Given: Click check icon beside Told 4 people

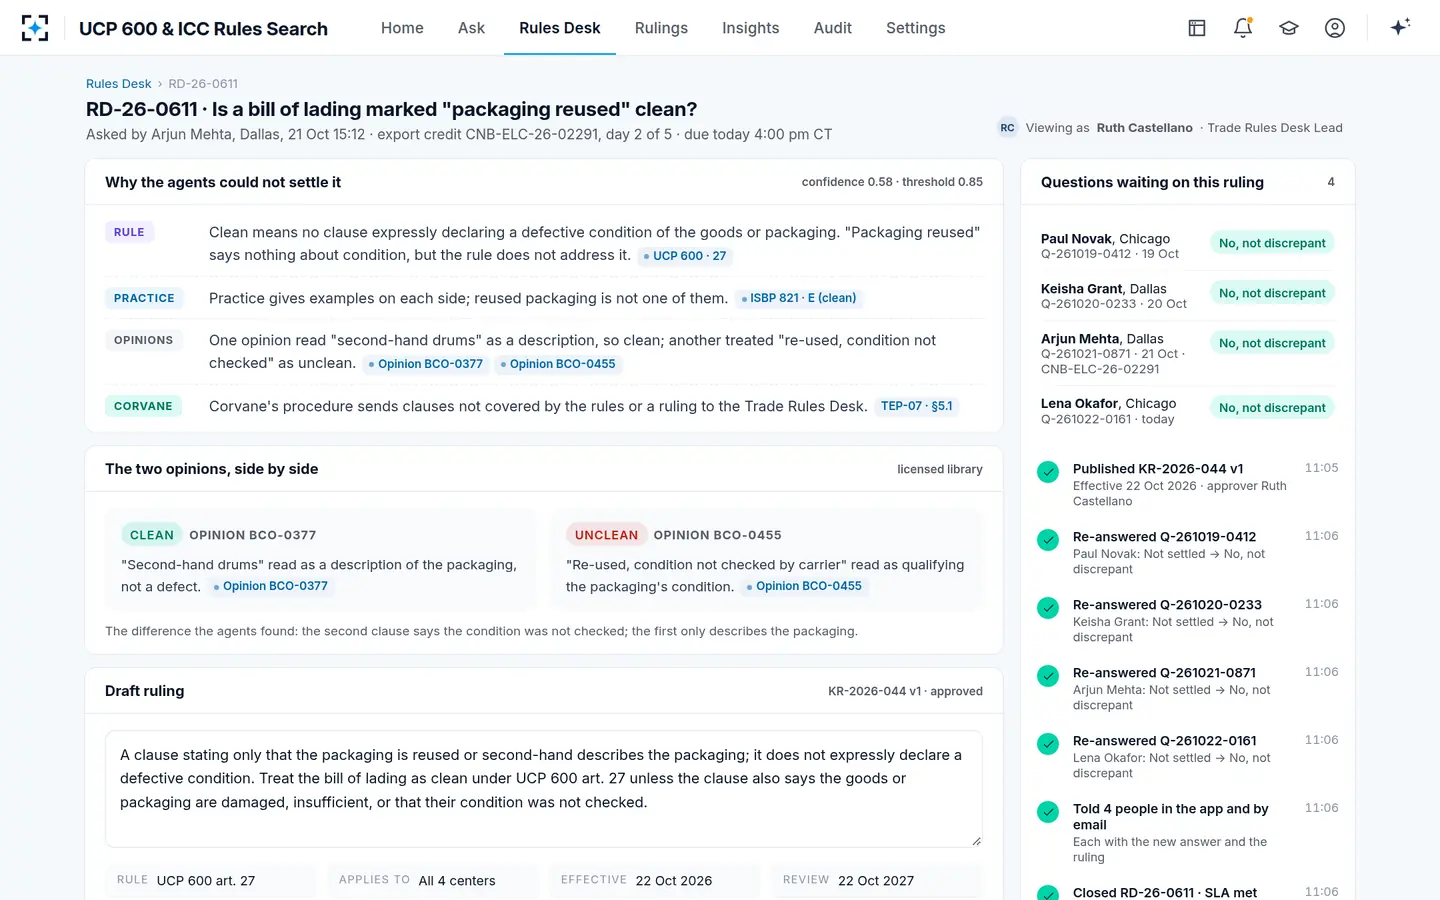Looking at the screenshot, I should 1048,812.
